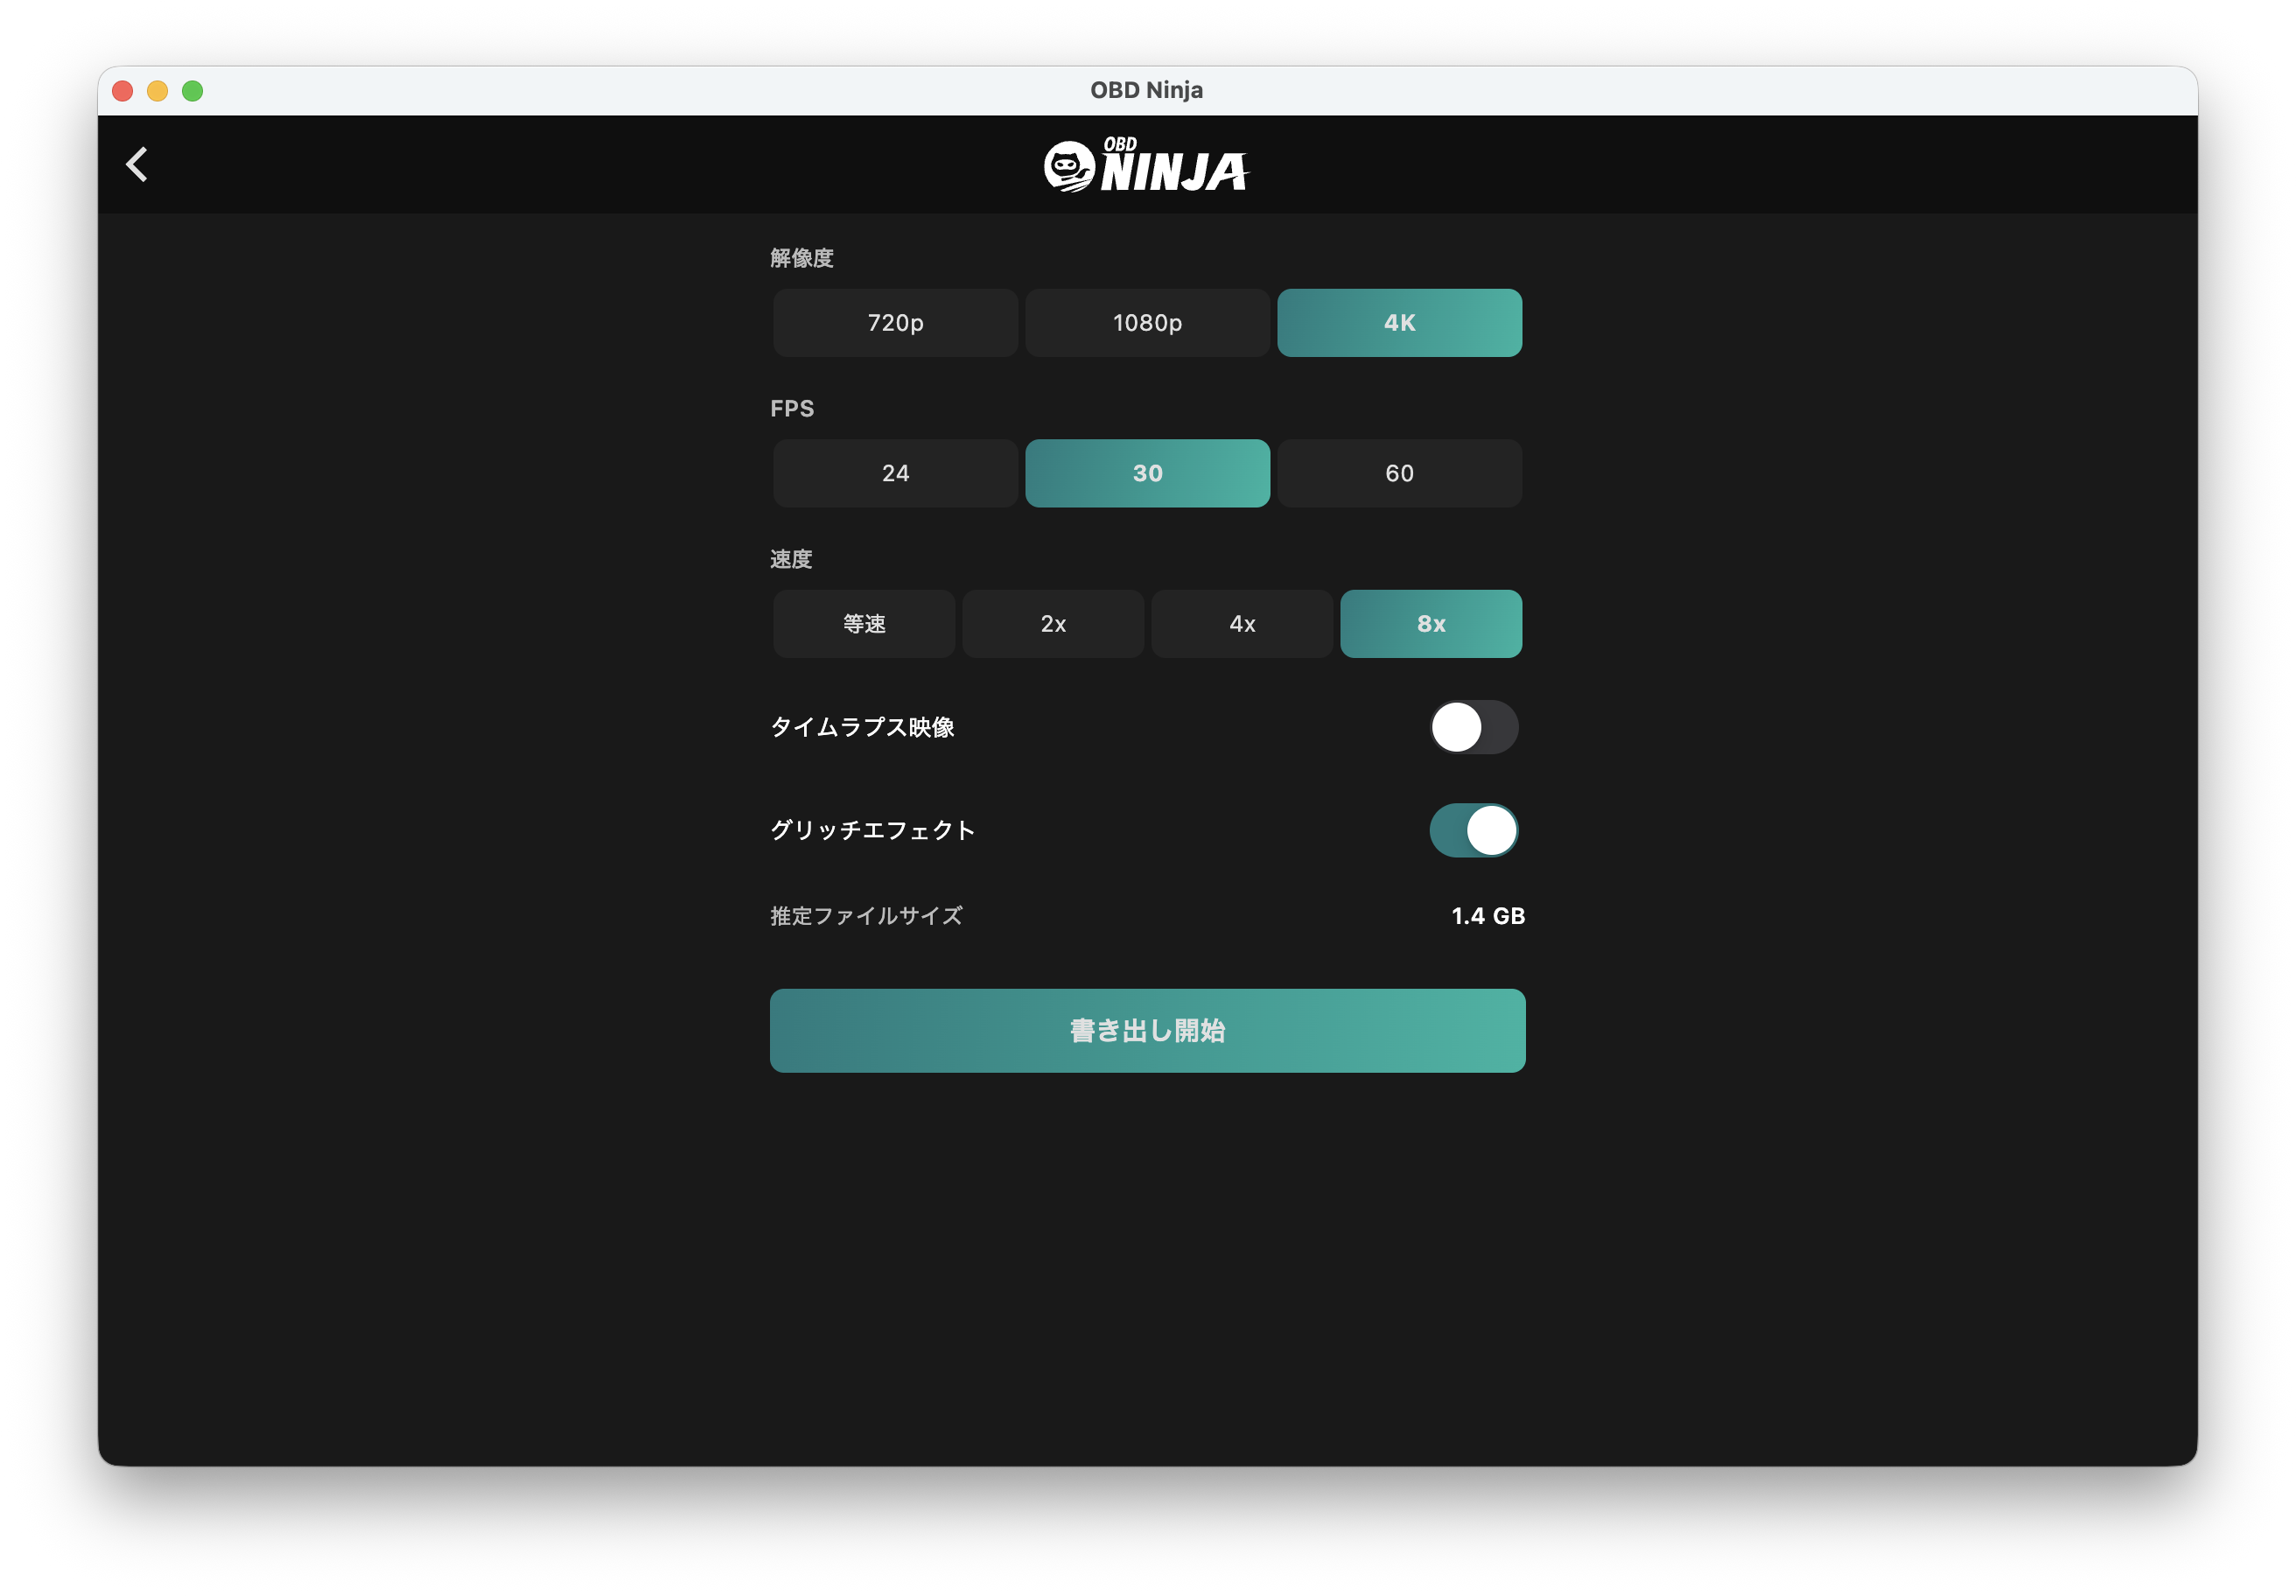Click the OBD Ninja window title
Viewport: 2296px width, 1596px height.
[x=1146, y=89]
